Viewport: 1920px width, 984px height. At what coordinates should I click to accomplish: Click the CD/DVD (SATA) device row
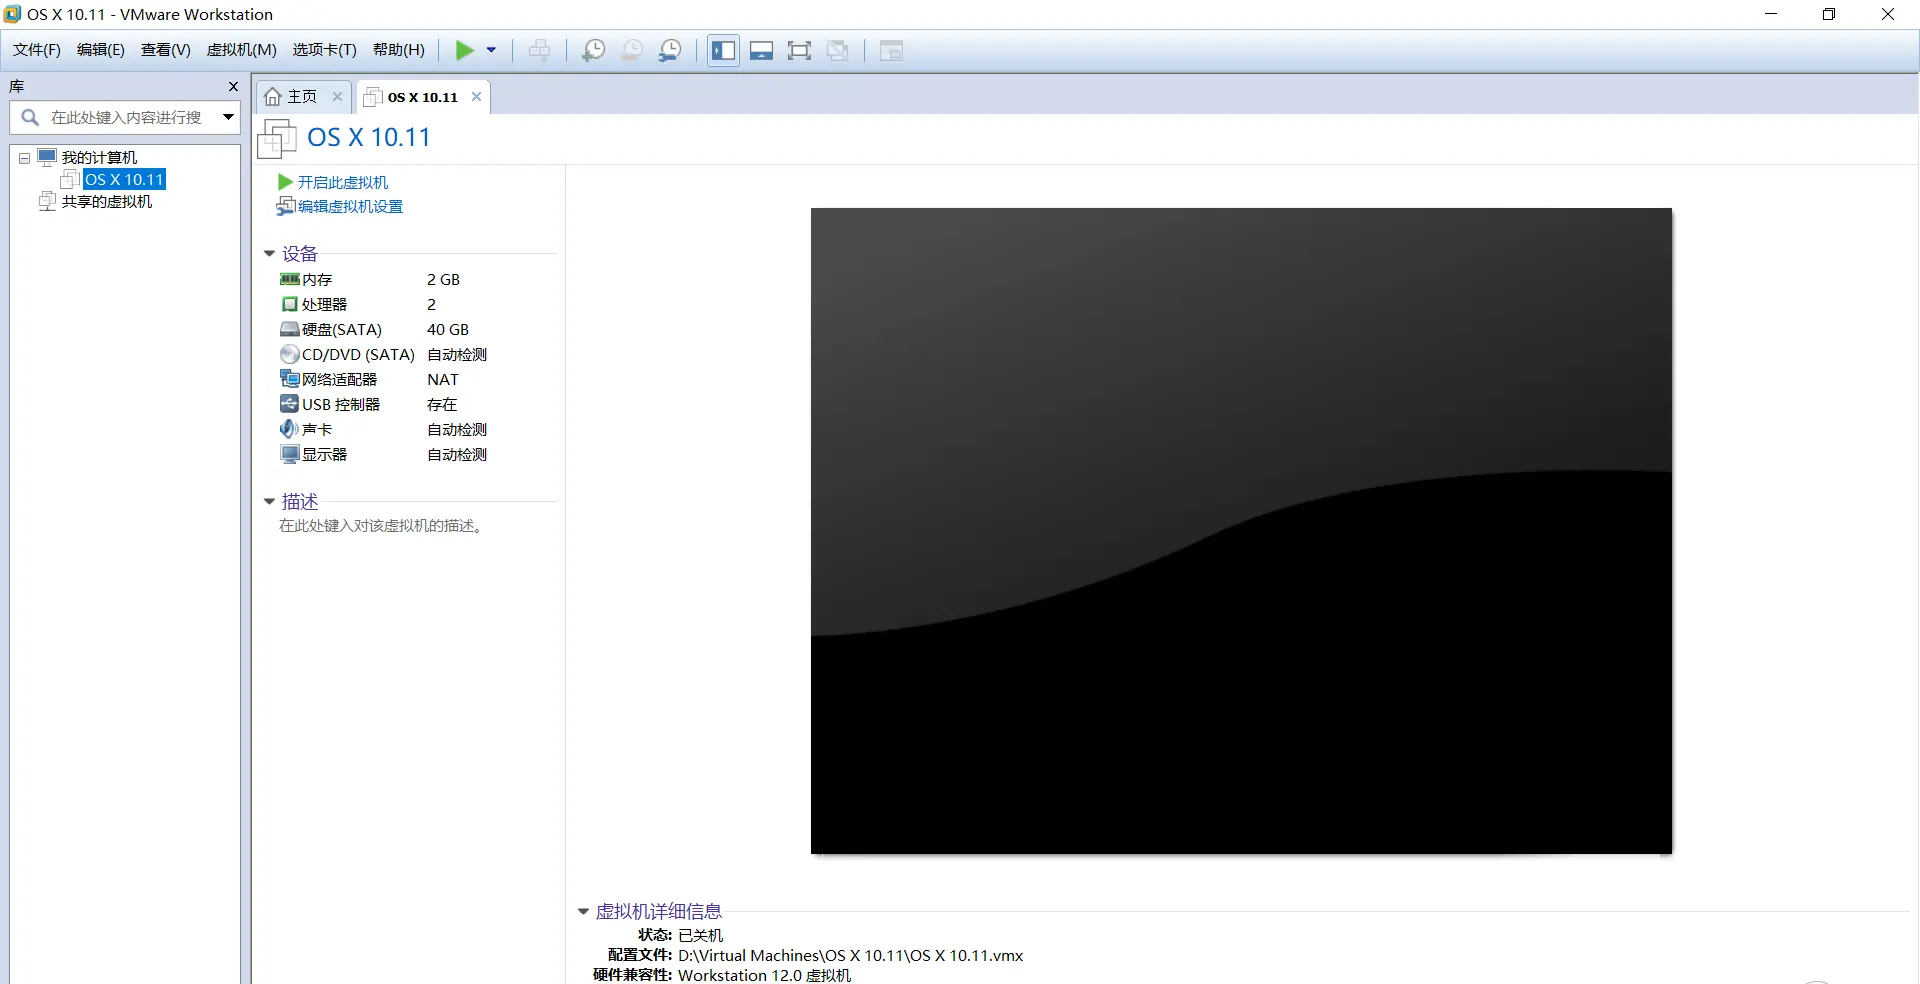tap(383, 354)
